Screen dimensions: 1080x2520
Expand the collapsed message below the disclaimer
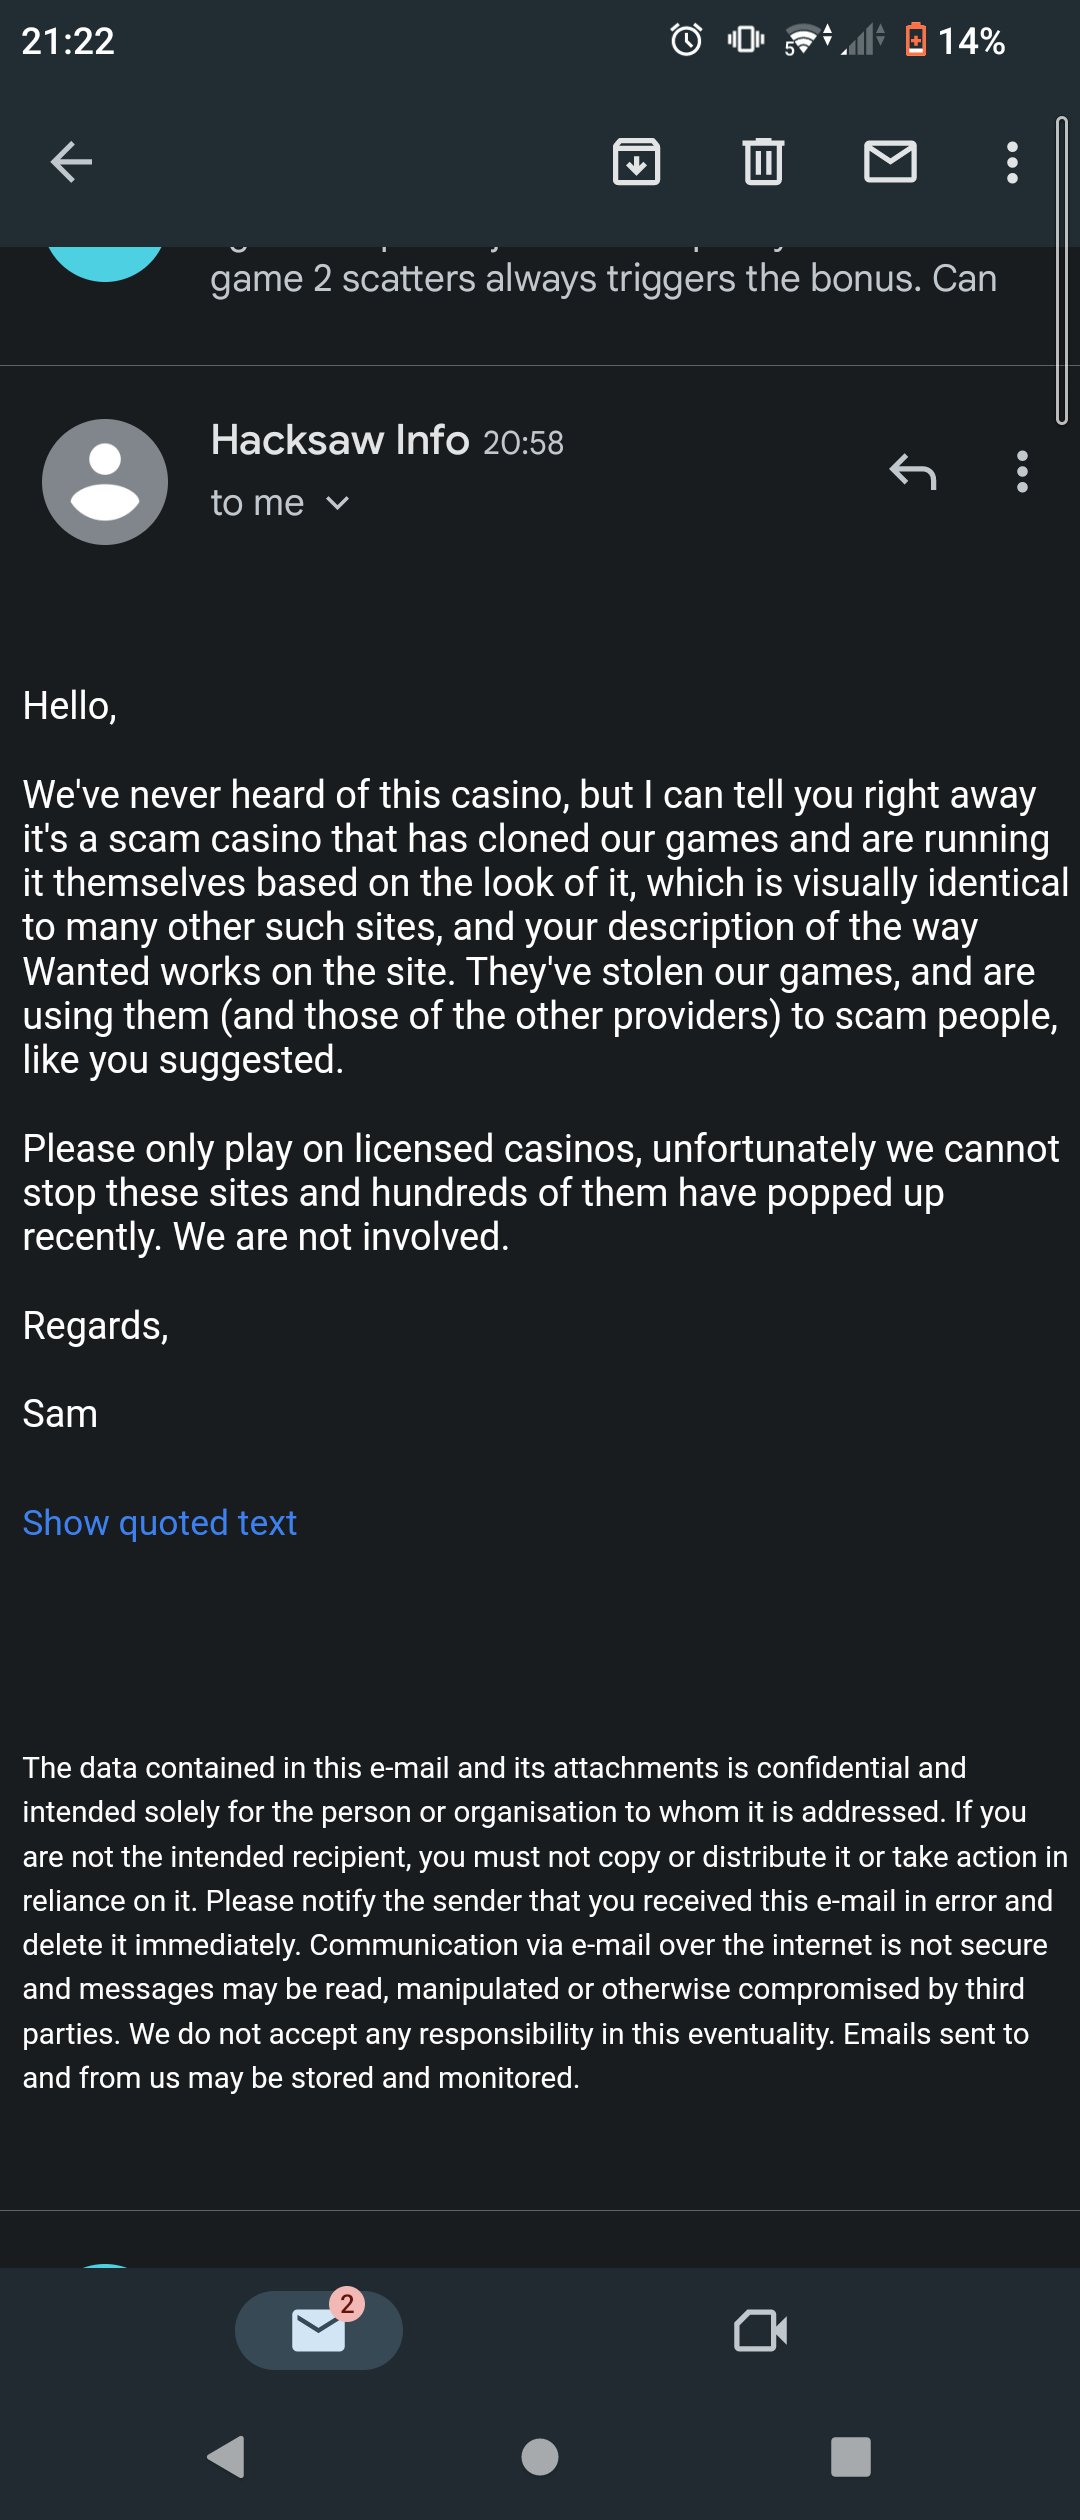540,2246
